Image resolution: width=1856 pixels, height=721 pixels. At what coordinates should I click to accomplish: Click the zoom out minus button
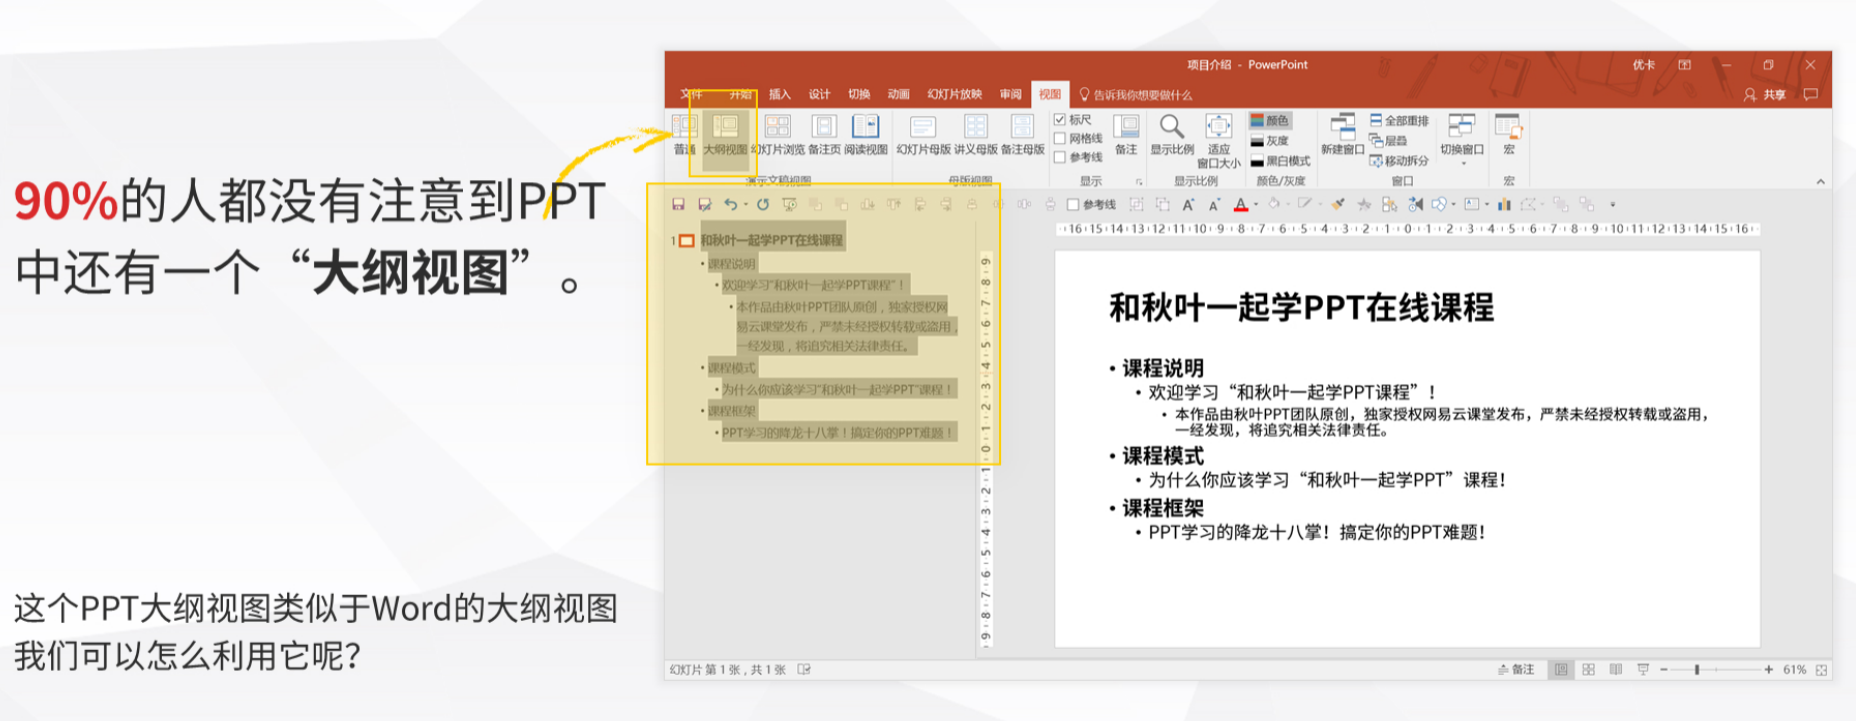[x=1664, y=670]
